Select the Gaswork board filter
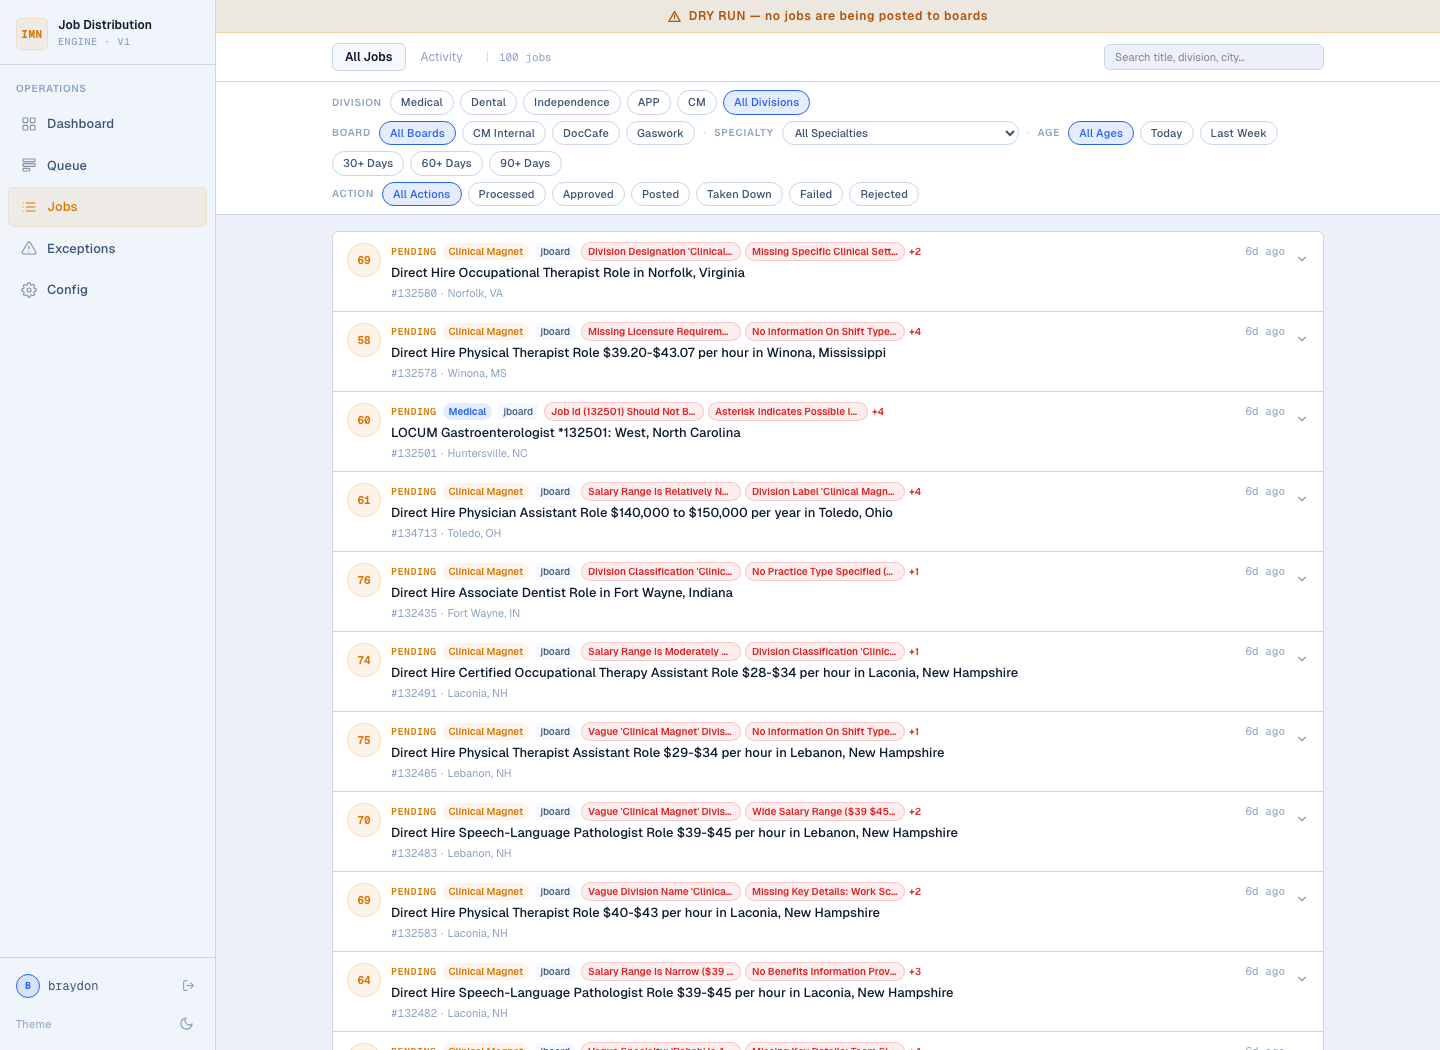Viewport: 1440px width, 1050px height. [x=660, y=133]
